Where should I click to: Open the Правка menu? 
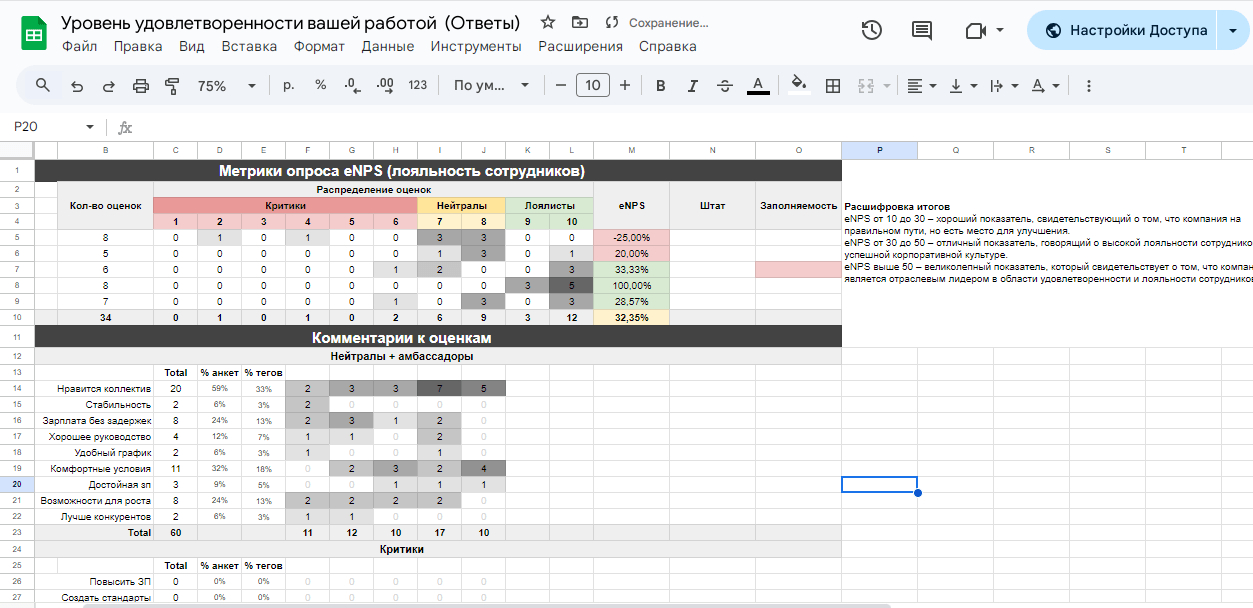[x=138, y=46]
